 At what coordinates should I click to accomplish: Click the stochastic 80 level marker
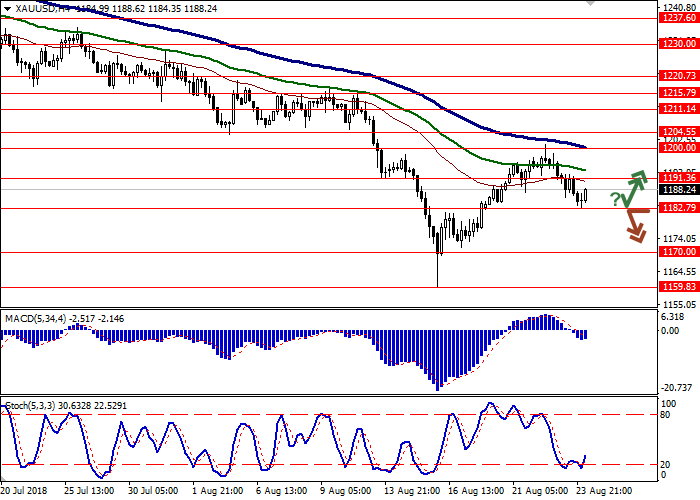pos(666,414)
